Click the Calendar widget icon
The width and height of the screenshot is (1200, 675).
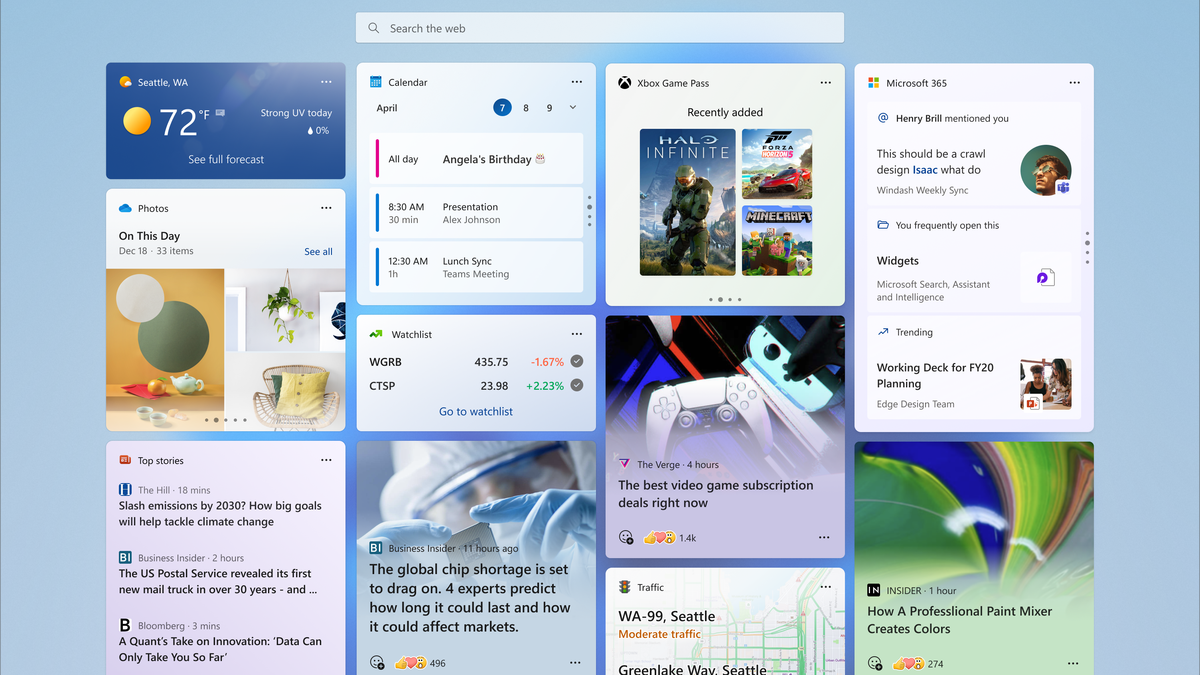(x=376, y=82)
